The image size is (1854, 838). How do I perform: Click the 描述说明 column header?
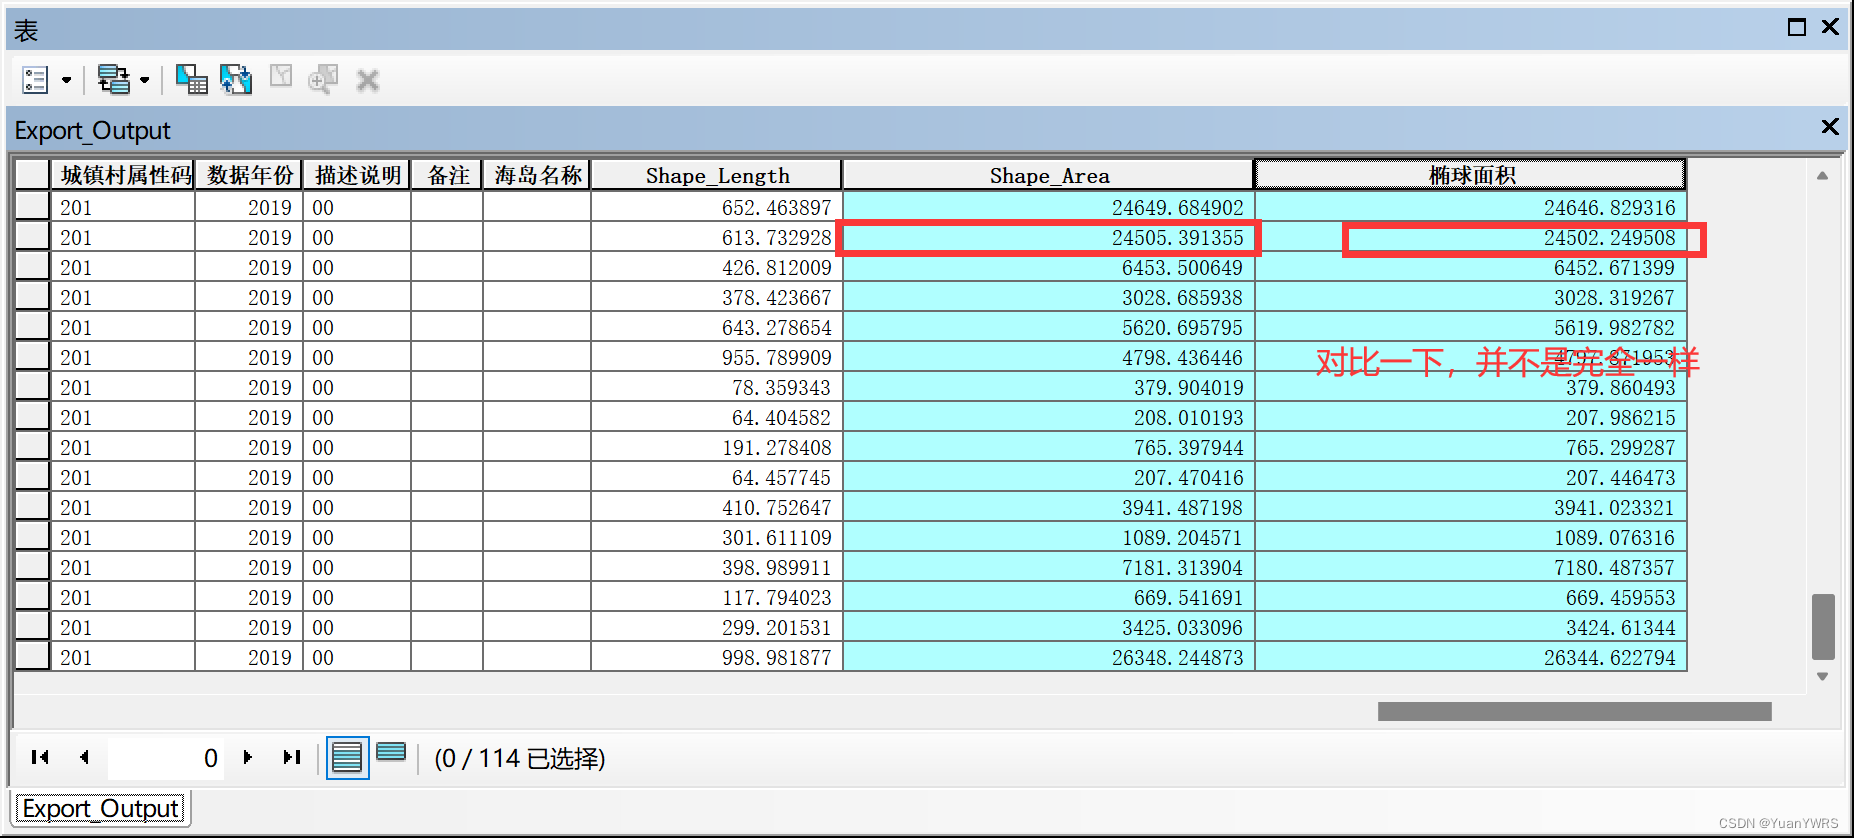[357, 175]
